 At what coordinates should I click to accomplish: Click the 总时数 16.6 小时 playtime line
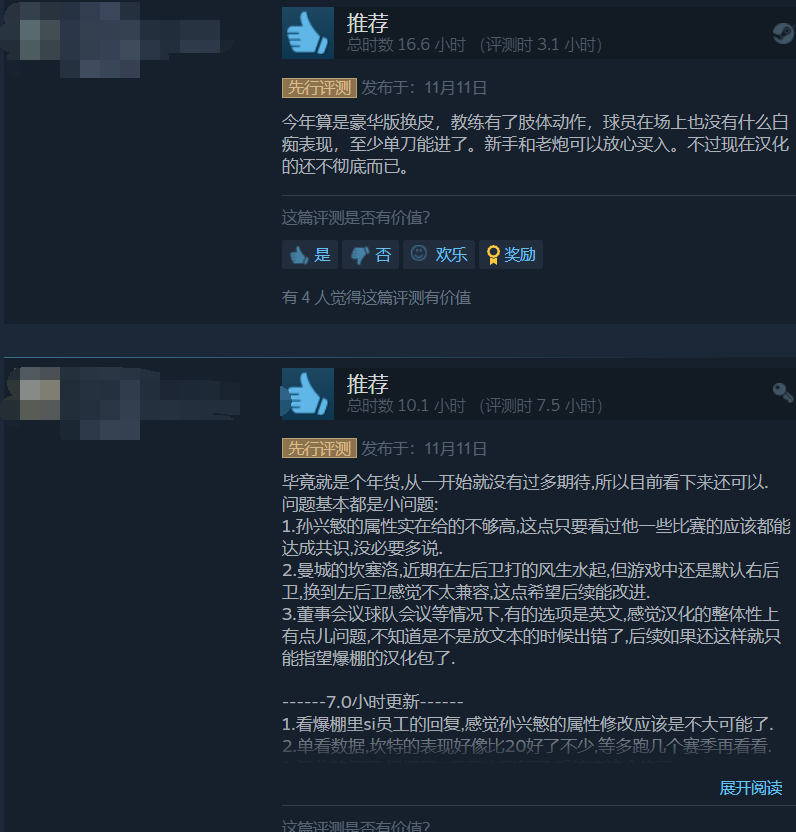[x=474, y=45]
